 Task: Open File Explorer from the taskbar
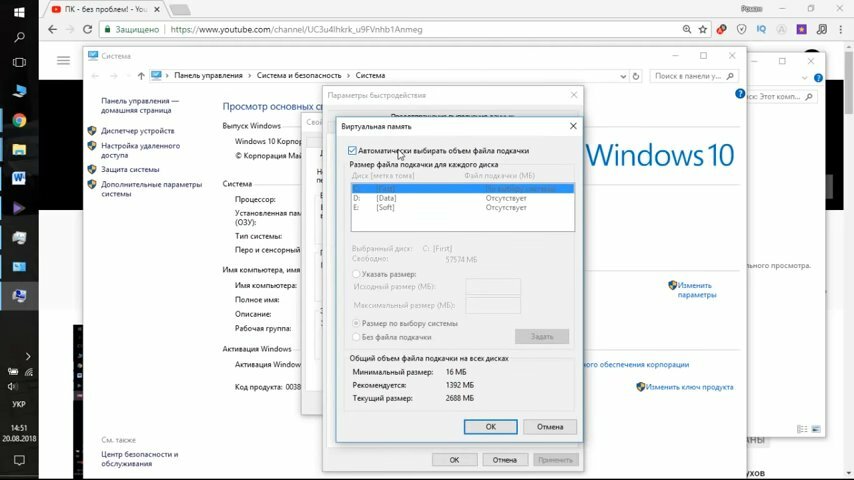coord(19,149)
